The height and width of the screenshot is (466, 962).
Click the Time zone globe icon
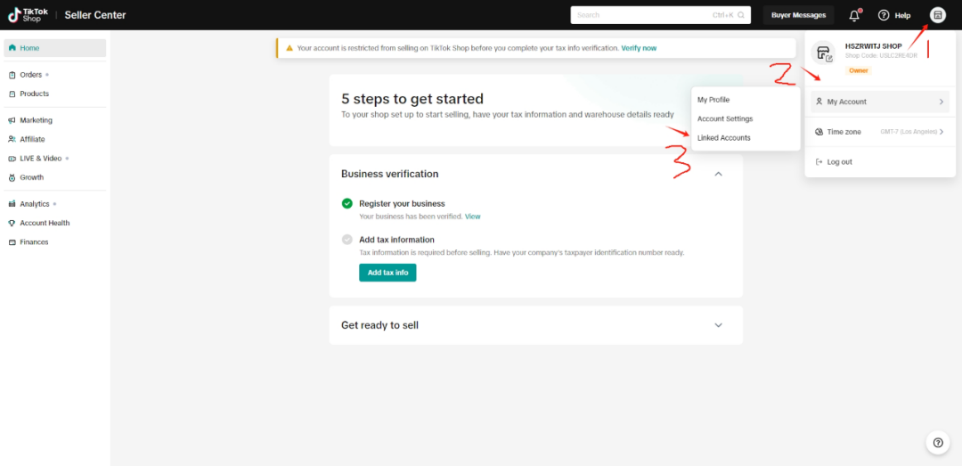pyautogui.click(x=819, y=132)
